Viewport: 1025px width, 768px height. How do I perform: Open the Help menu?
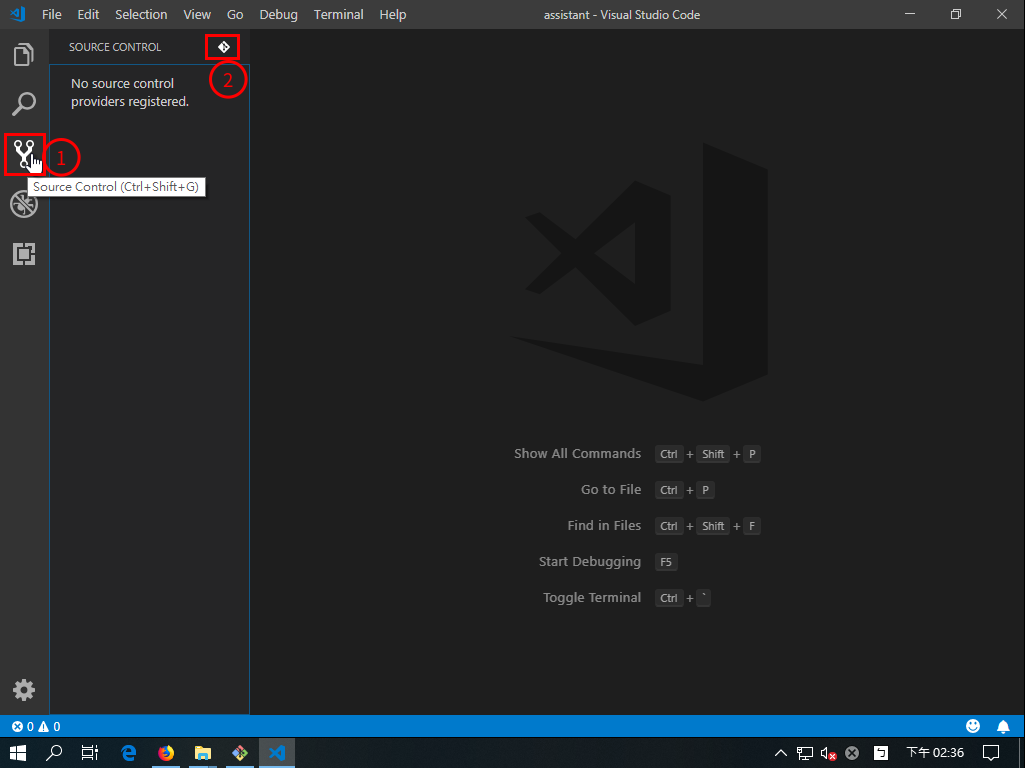click(x=393, y=15)
